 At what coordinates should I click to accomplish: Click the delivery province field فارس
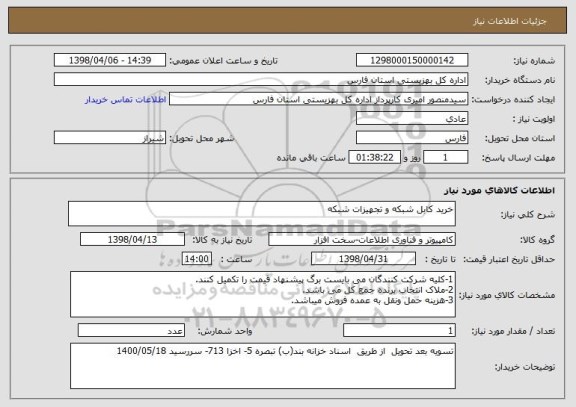click(412, 138)
